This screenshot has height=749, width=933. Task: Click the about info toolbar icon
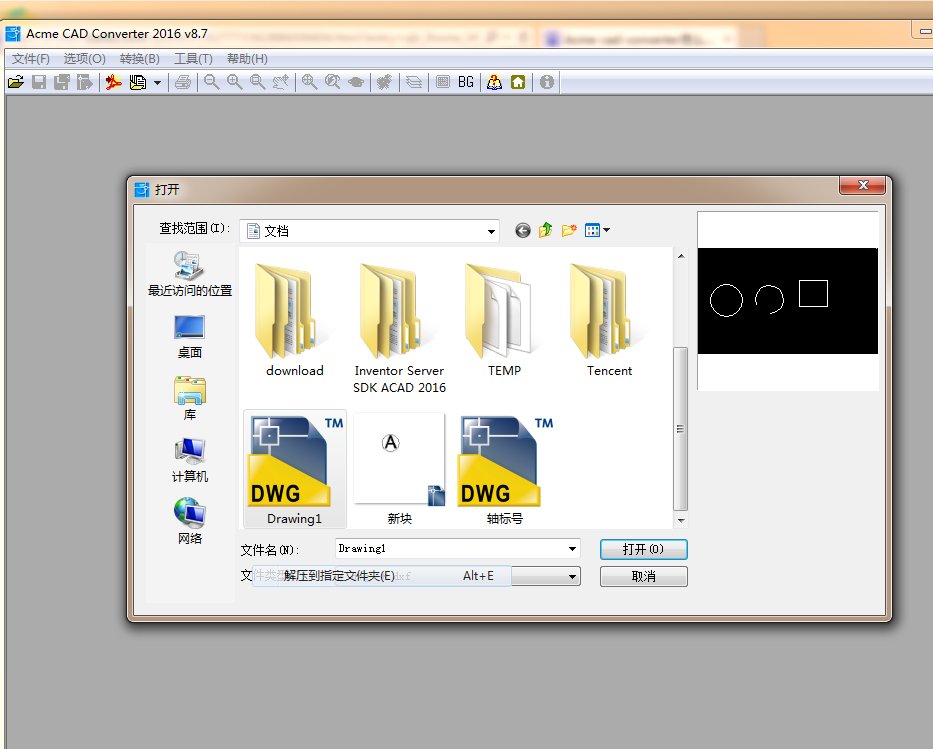(x=545, y=82)
